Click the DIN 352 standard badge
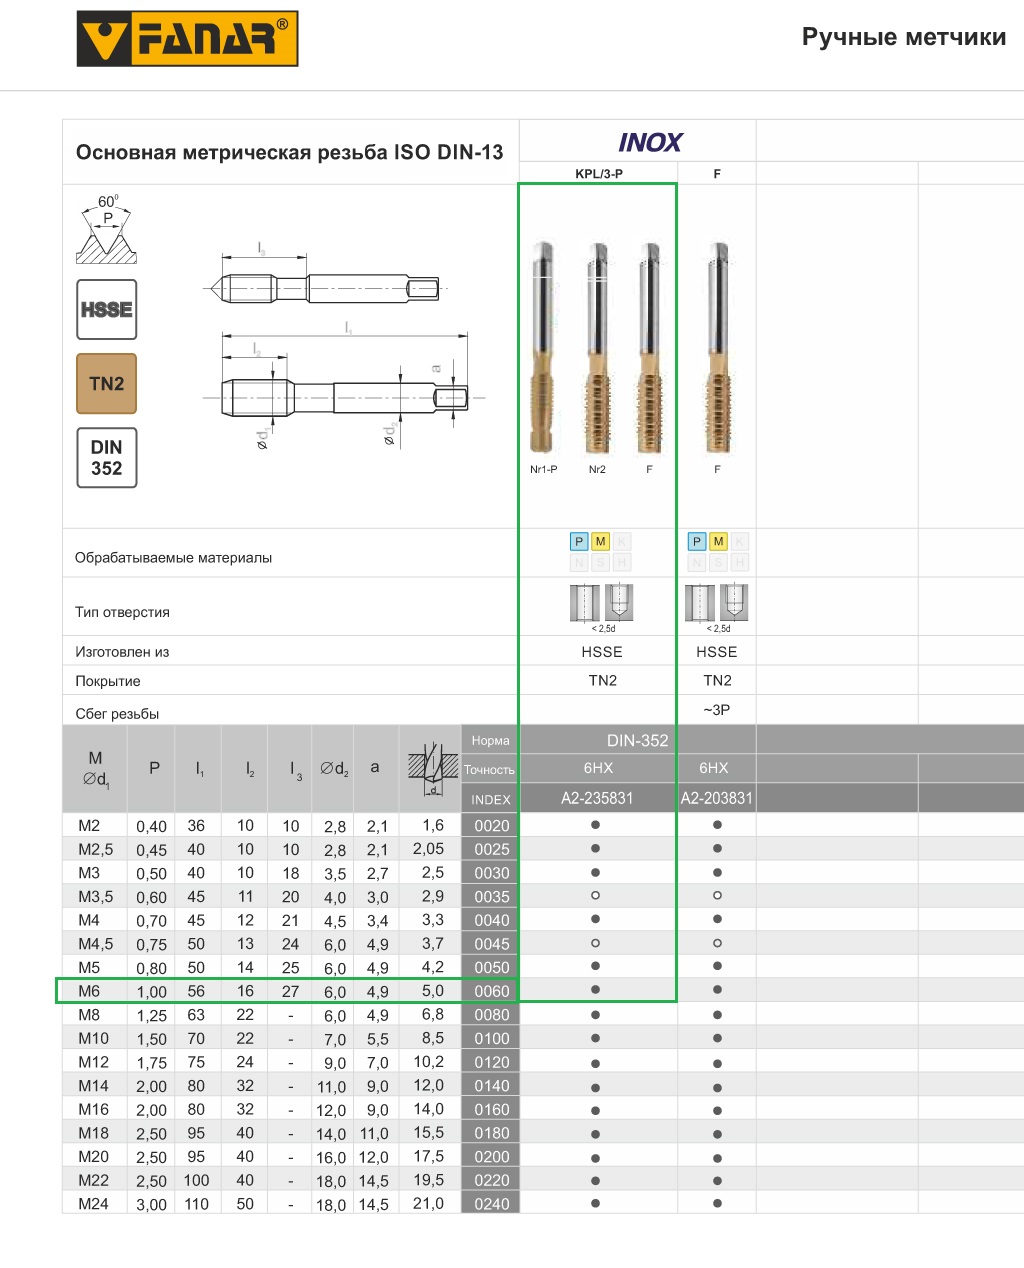 click(x=107, y=458)
